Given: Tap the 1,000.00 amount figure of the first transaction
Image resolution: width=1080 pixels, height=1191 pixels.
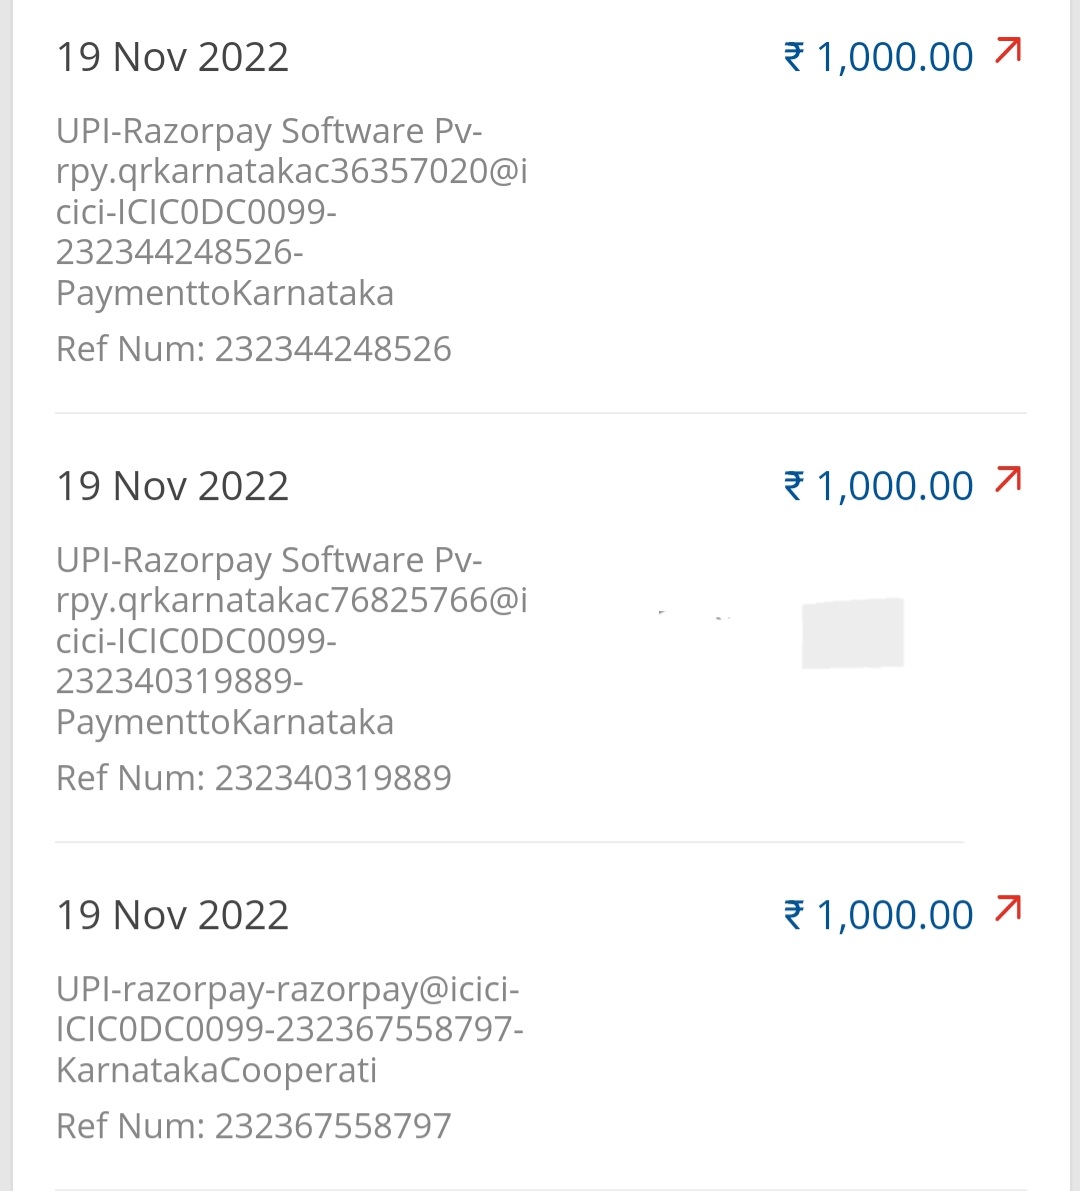Looking at the screenshot, I should pyautogui.click(x=894, y=57).
